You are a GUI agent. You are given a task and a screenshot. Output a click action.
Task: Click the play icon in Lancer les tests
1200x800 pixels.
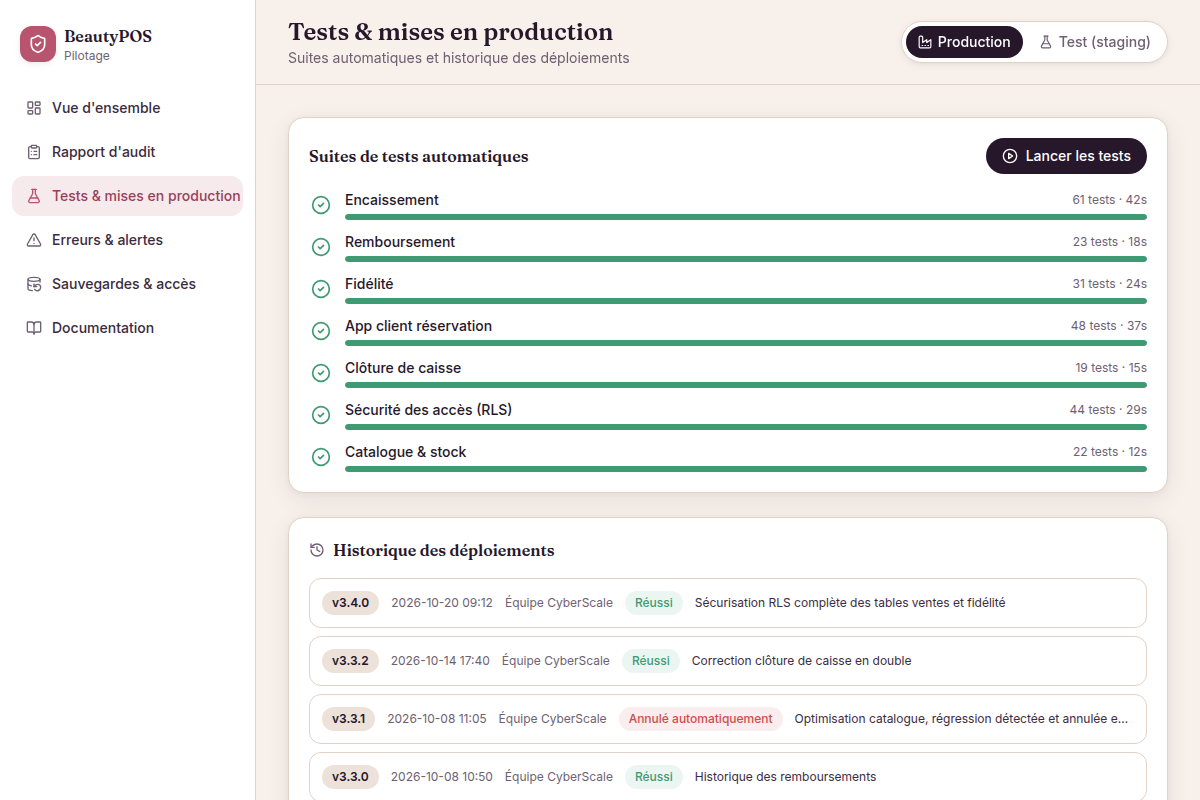click(x=1010, y=156)
